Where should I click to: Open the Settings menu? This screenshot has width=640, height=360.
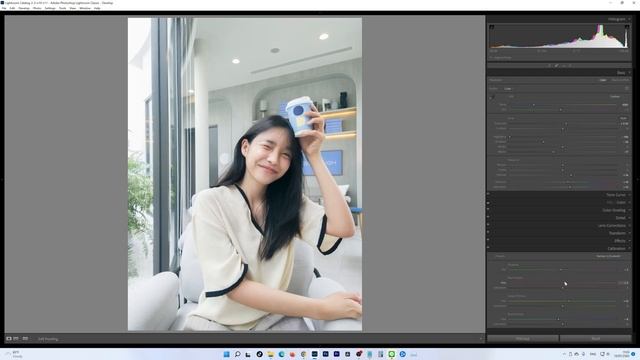click(x=50, y=8)
